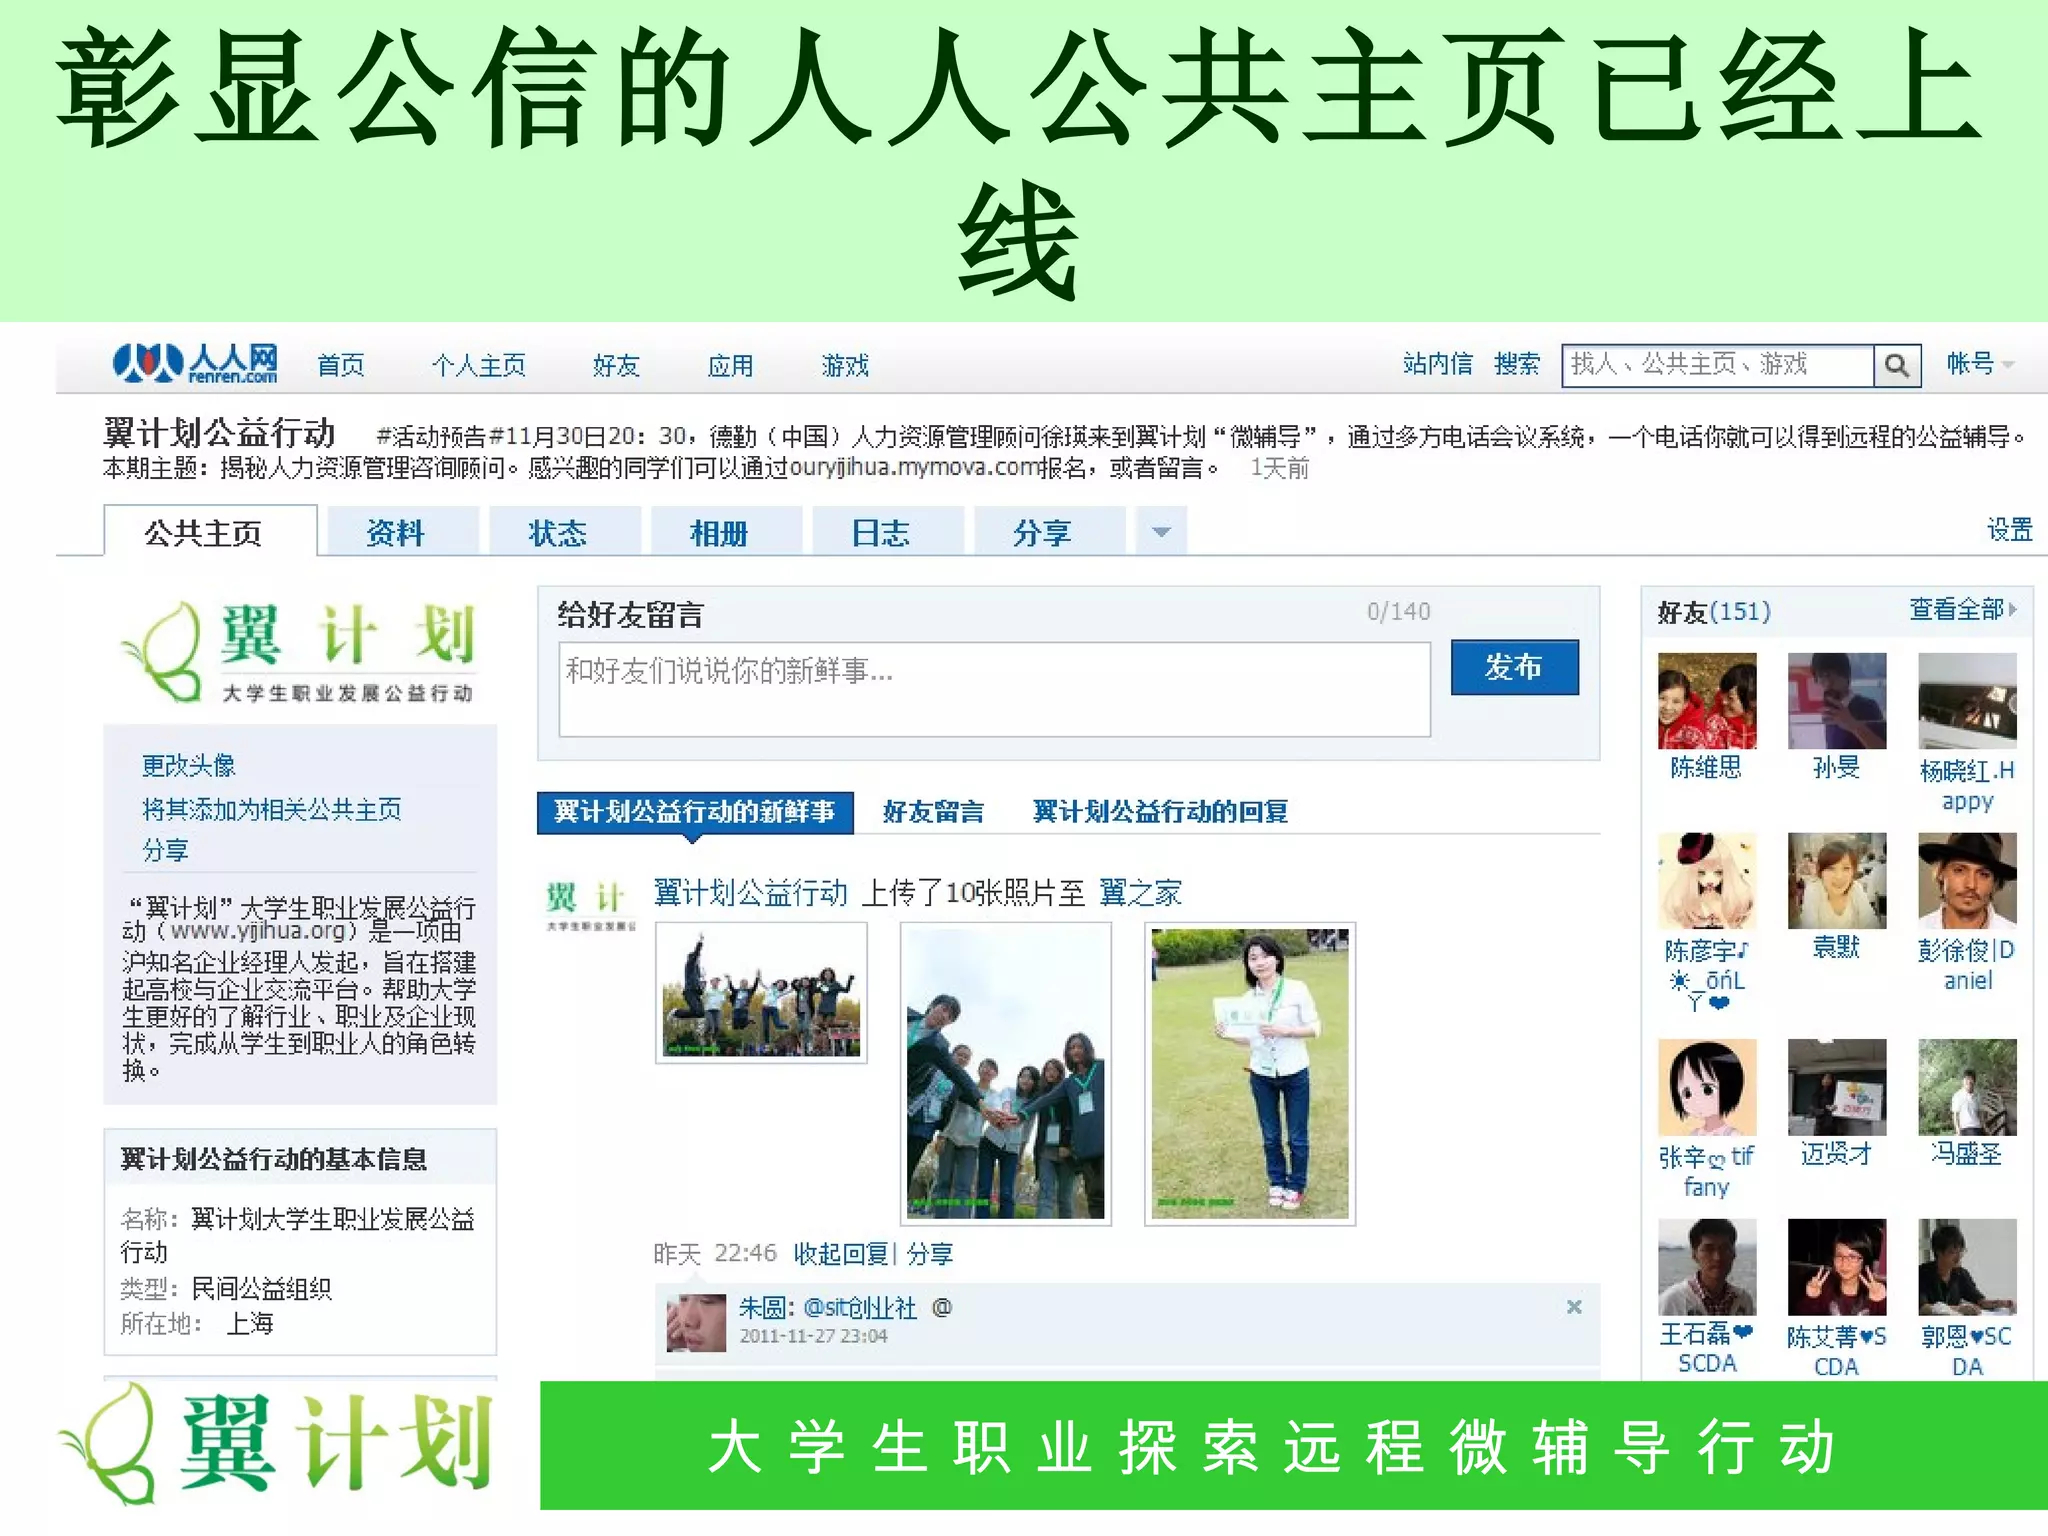This screenshot has height=1536, width=2048.
Task: Click the 迈贤才 name link
Action: (x=1837, y=1154)
